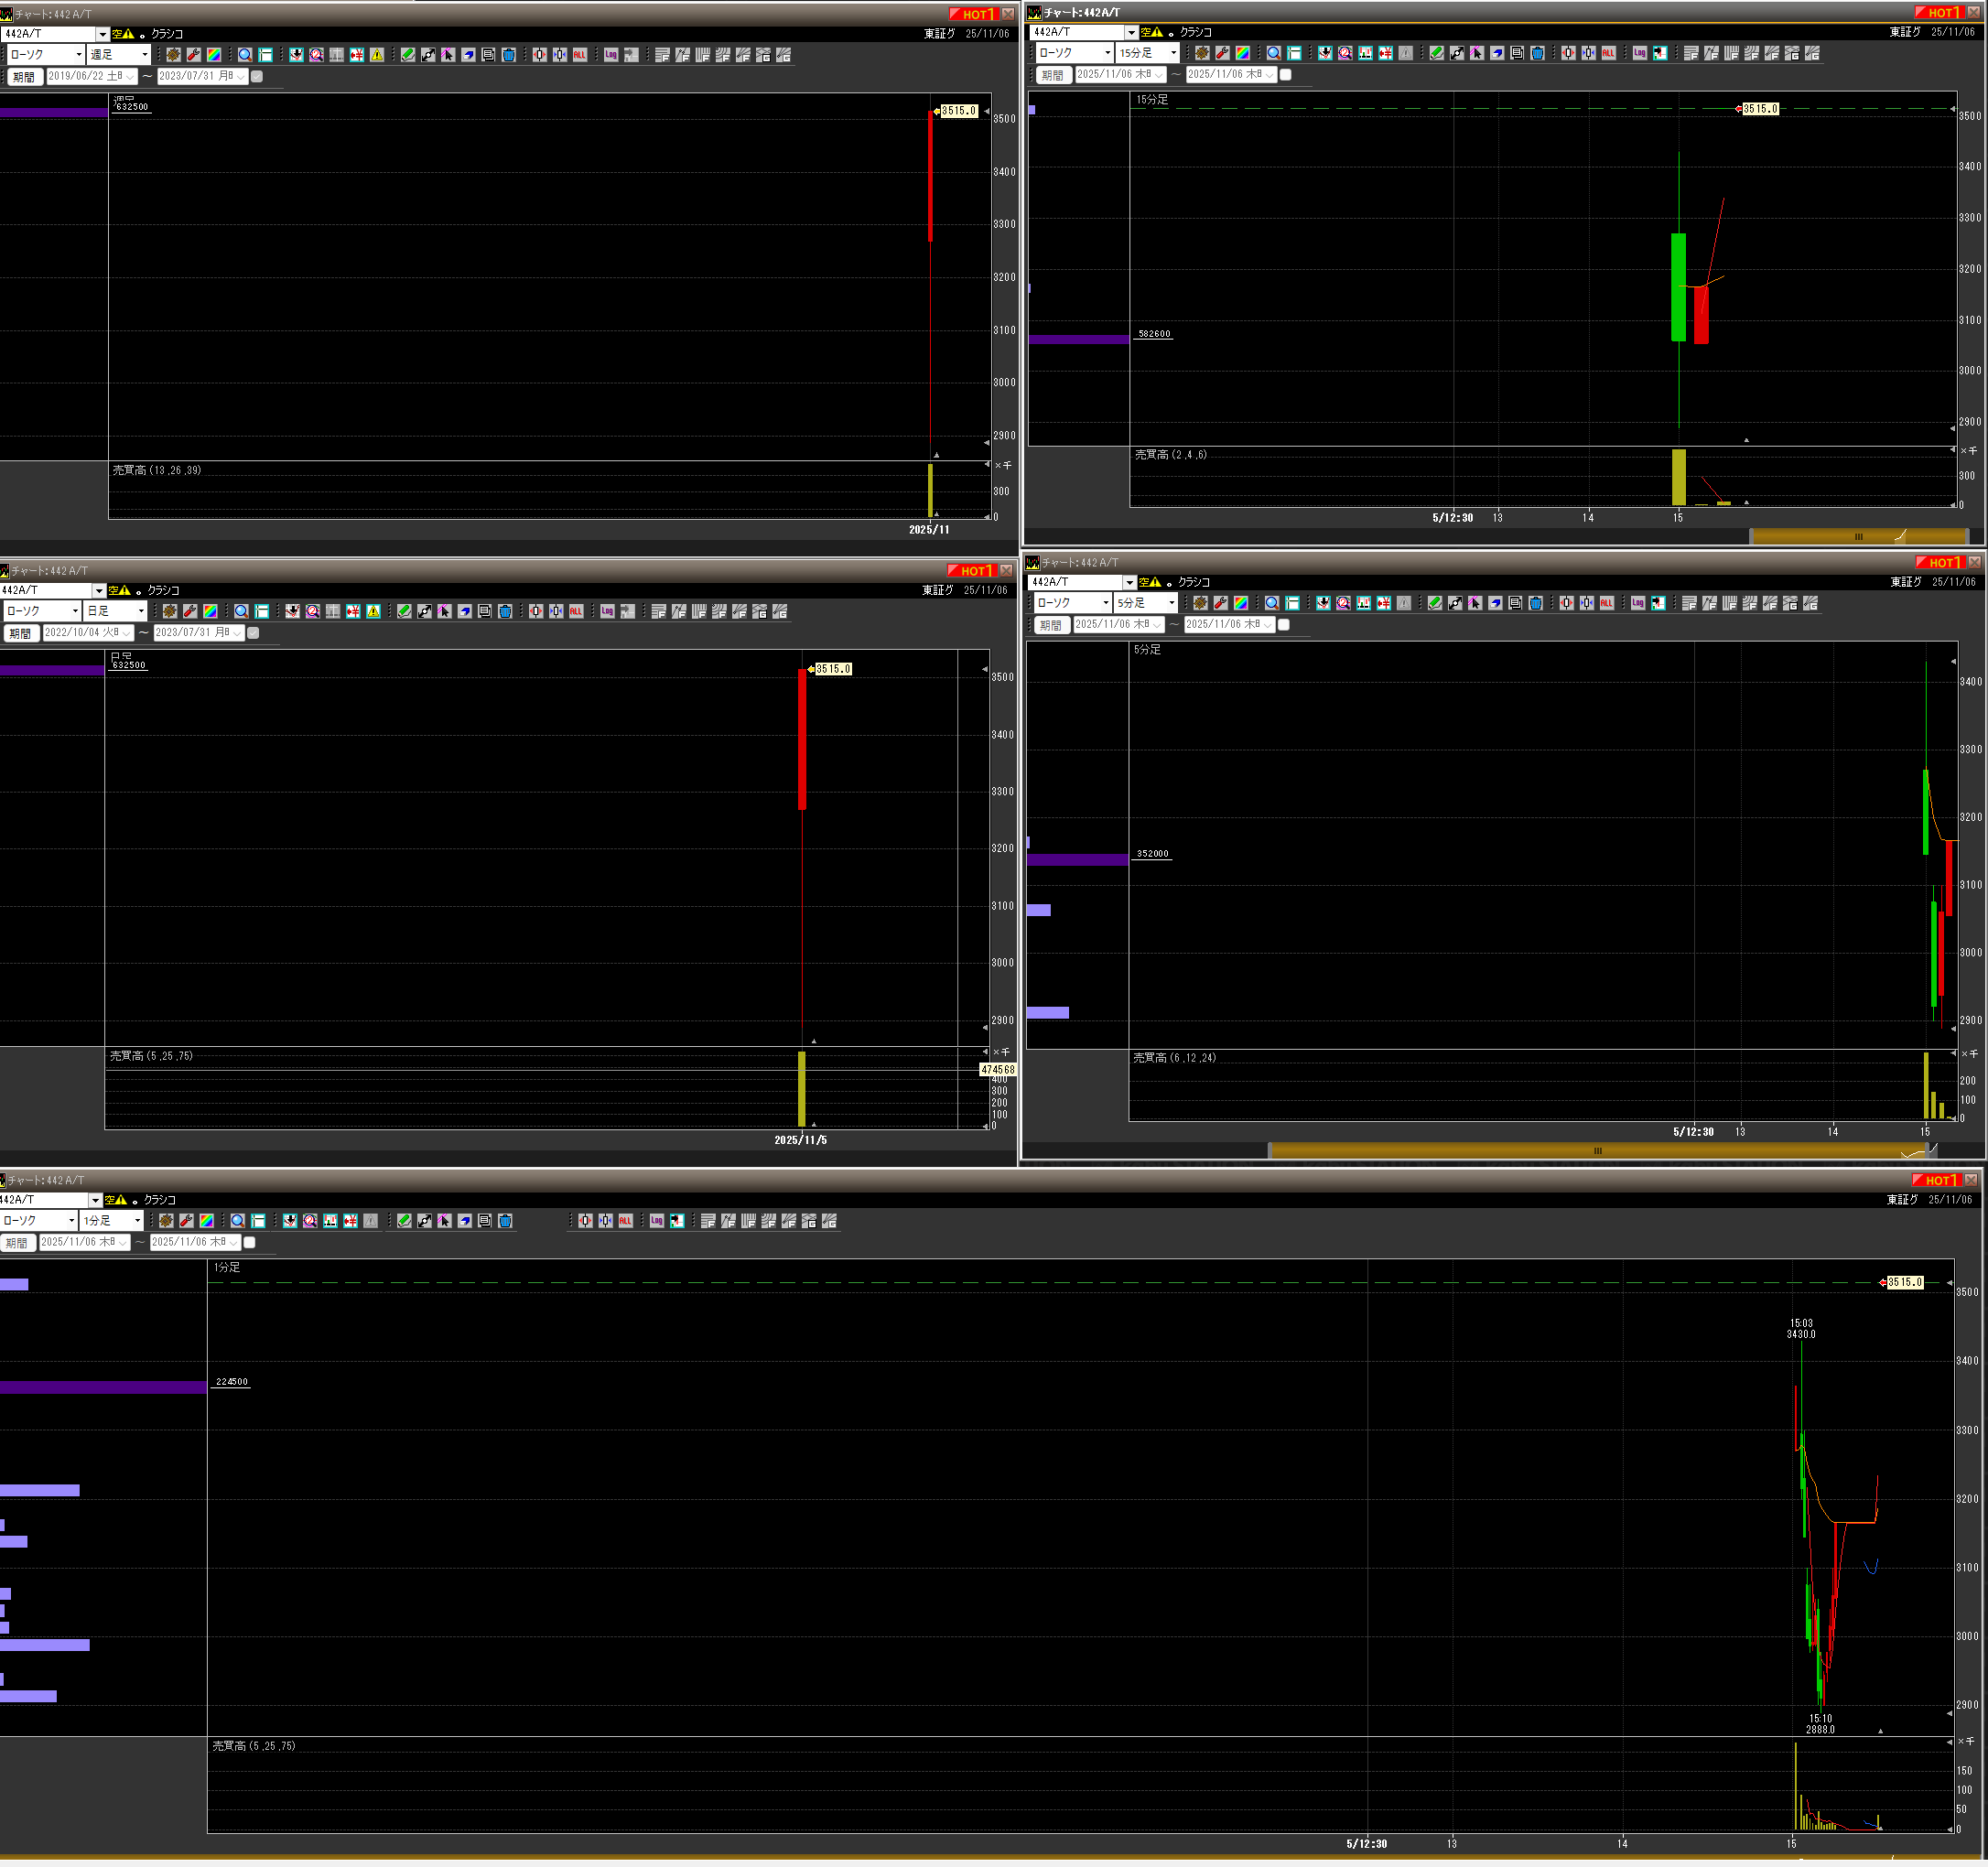Click the trash can delete icon in 5-minute chart
Image resolution: width=1988 pixels, height=1867 pixels.
coord(1535,603)
